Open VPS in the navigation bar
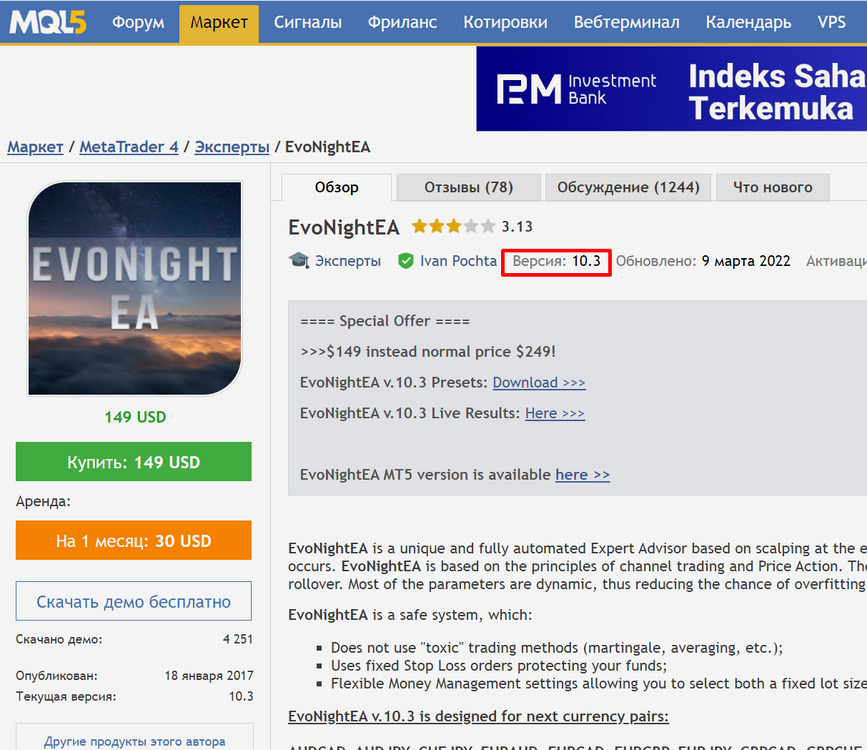The image size is (867, 750). point(832,22)
